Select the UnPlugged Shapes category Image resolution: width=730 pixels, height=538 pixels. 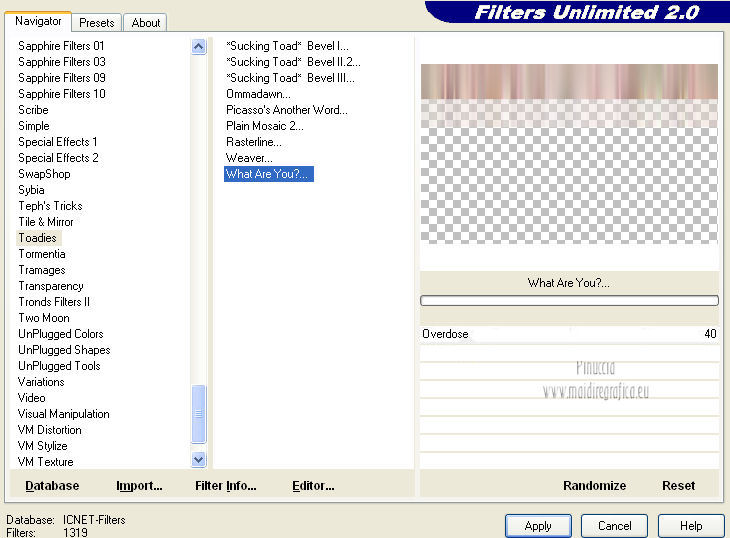(64, 350)
